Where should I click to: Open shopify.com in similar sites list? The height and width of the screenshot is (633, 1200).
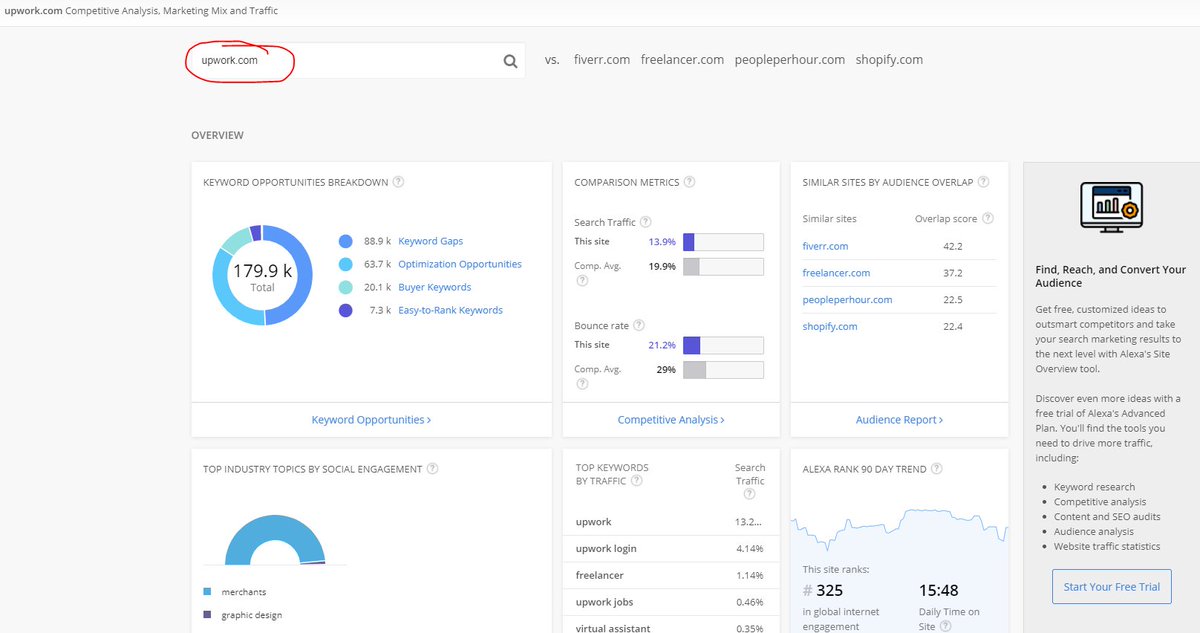tap(830, 327)
